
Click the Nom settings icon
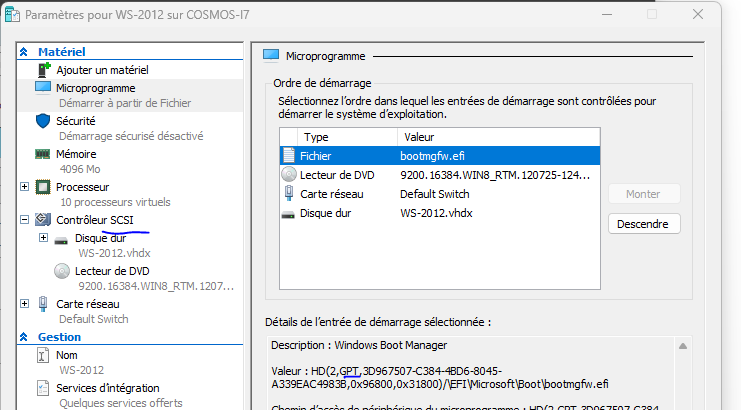43,355
